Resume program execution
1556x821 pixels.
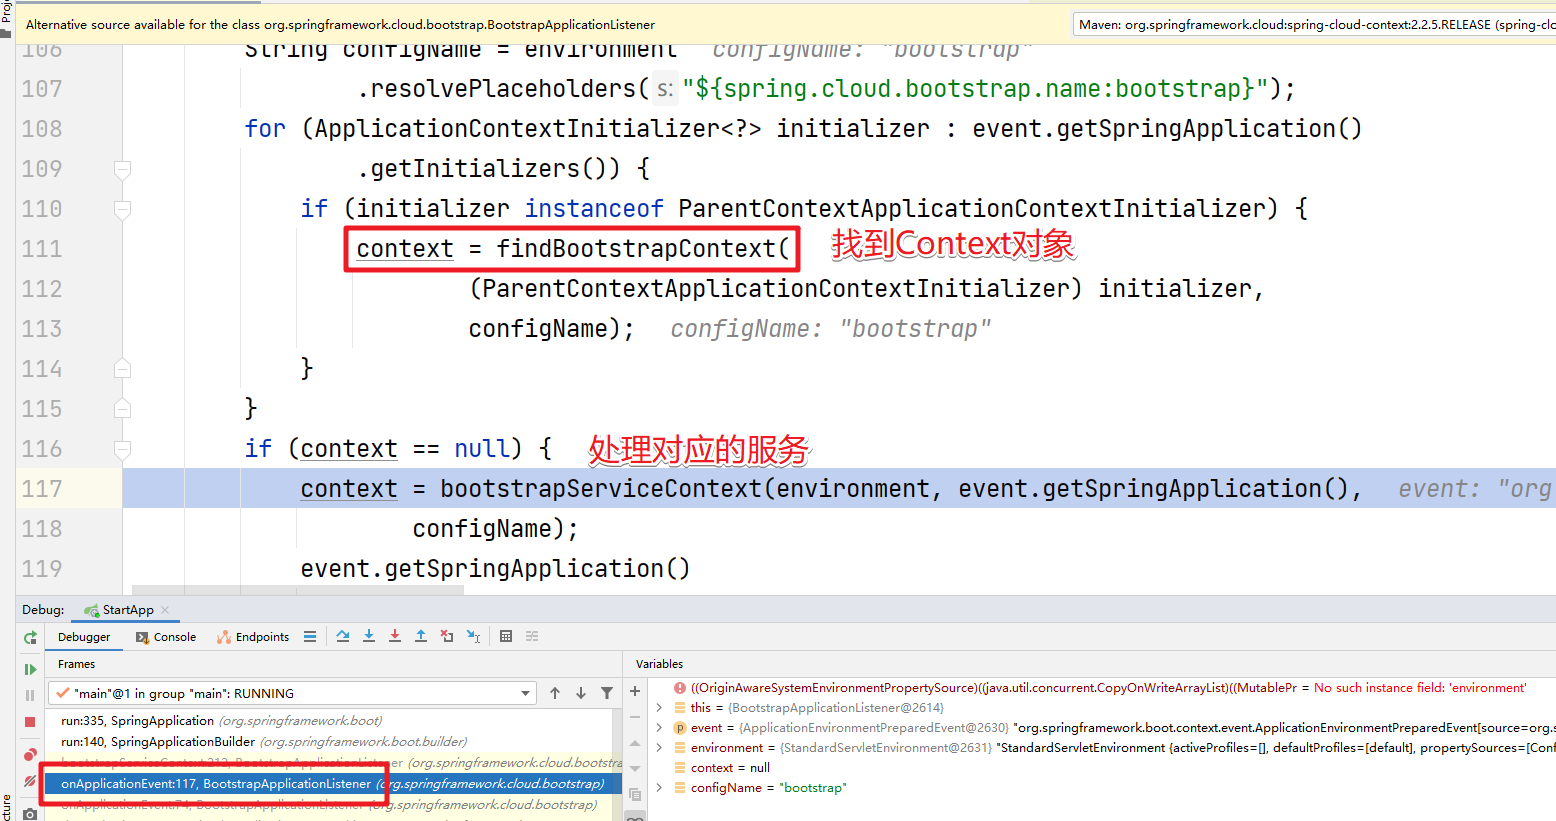click(30, 669)
